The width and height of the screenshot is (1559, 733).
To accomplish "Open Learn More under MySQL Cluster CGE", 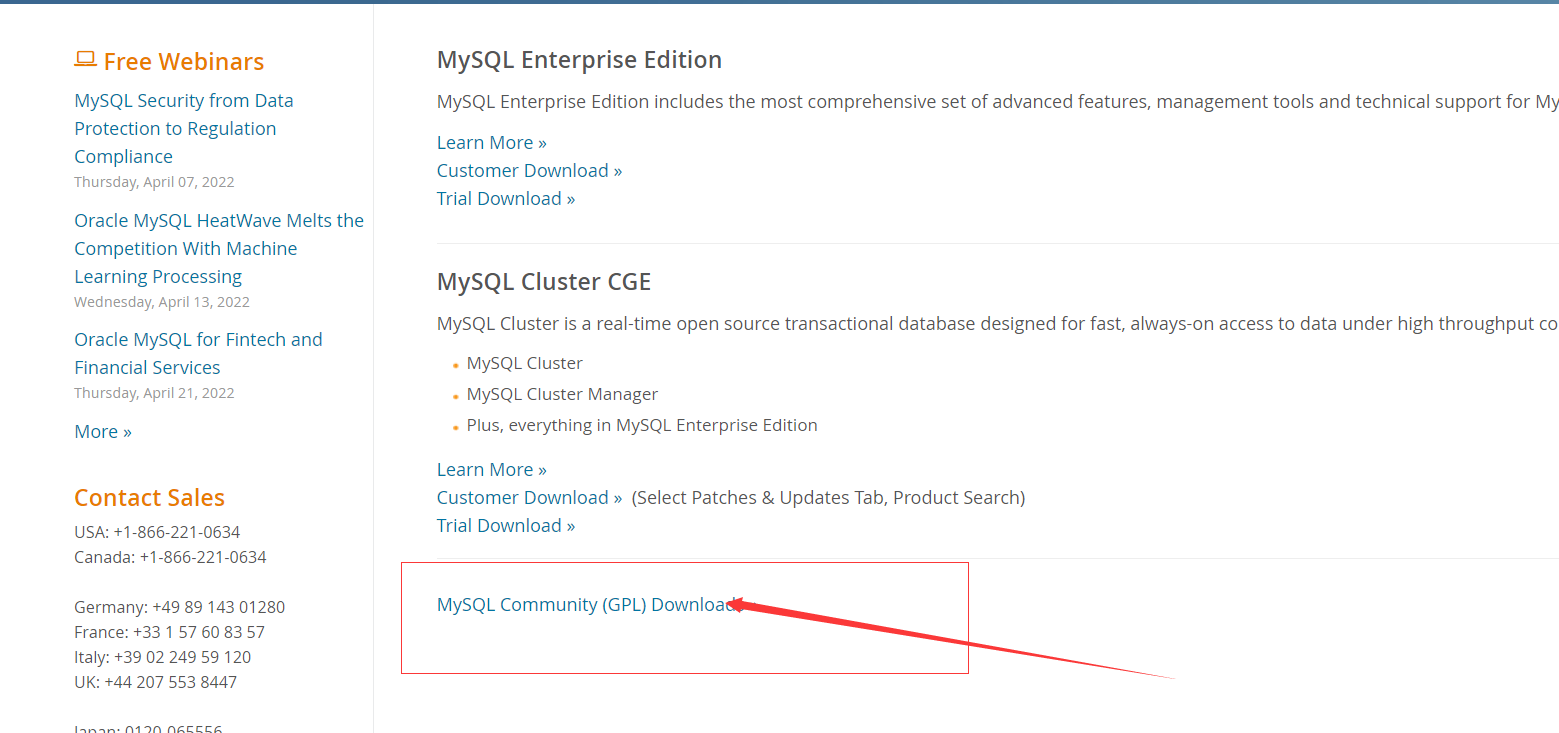I will pyautogui.click(x=492, y=469).
